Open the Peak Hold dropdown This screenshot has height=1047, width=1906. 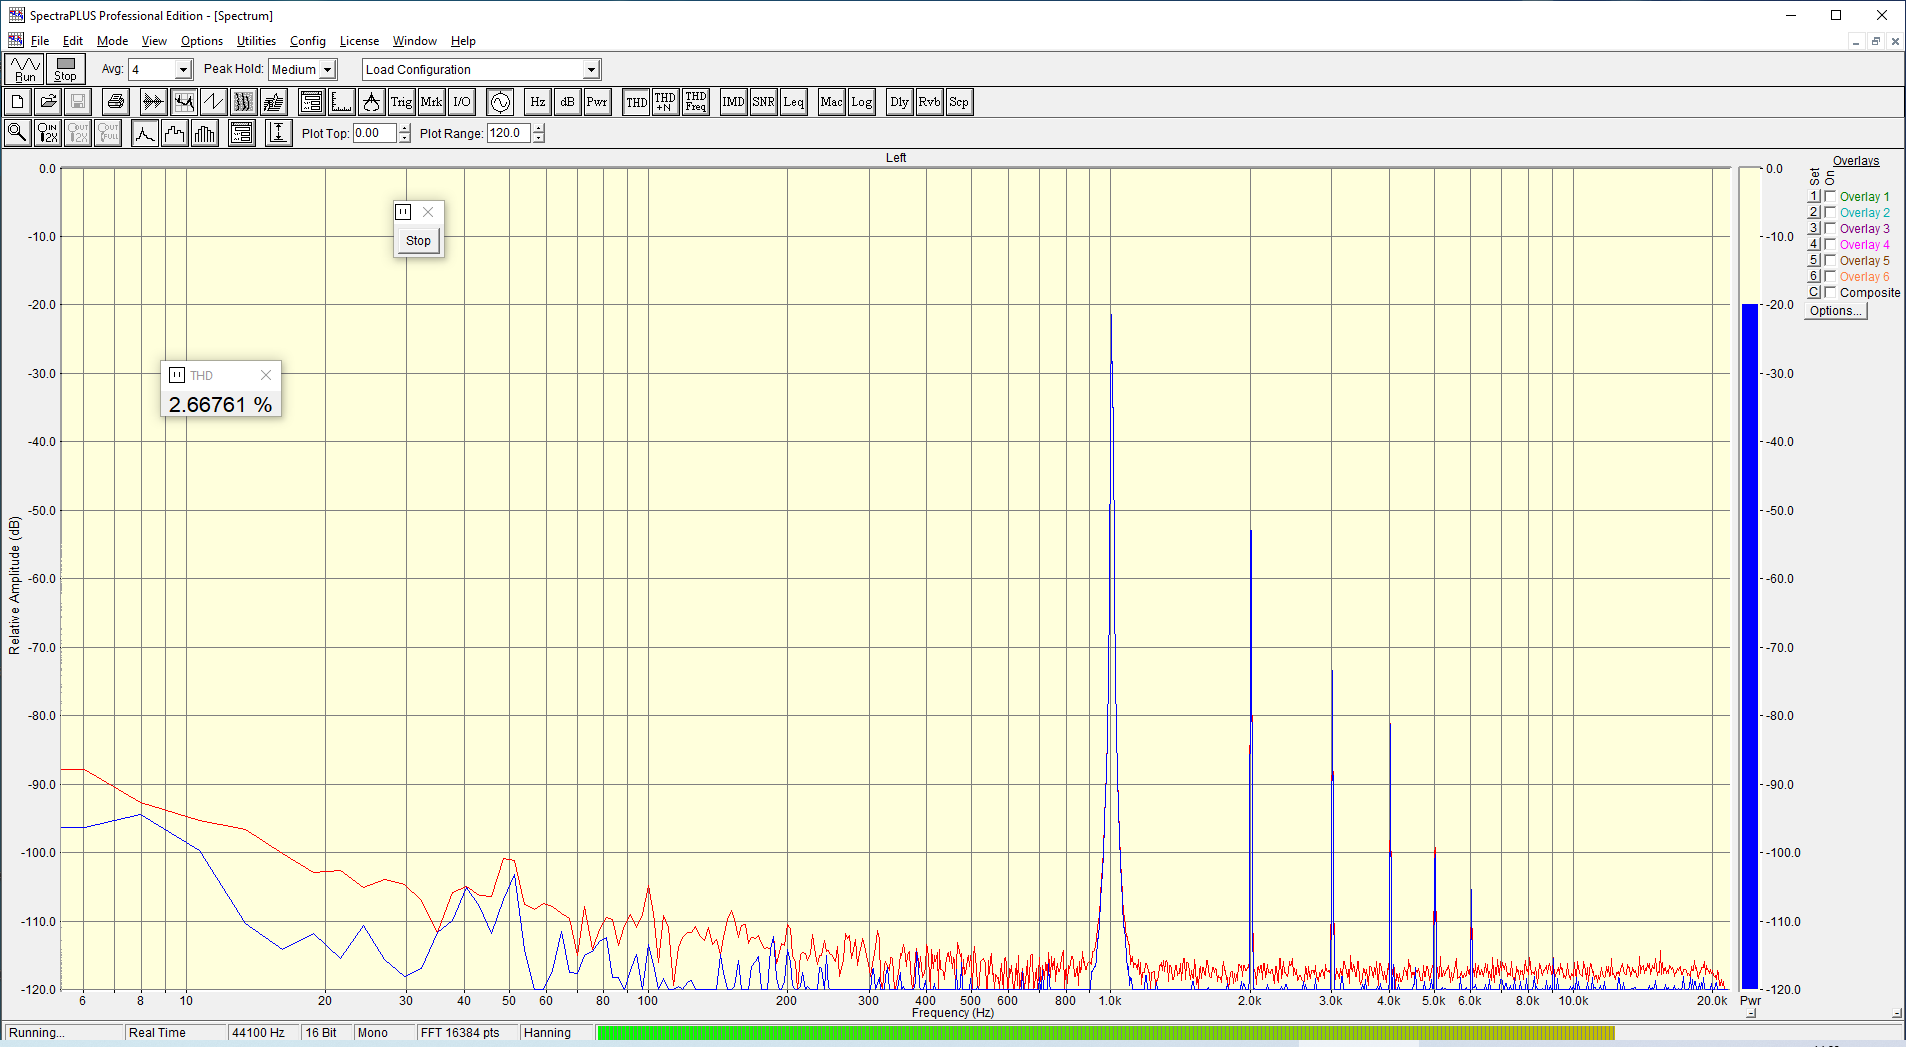coord(327,70)
